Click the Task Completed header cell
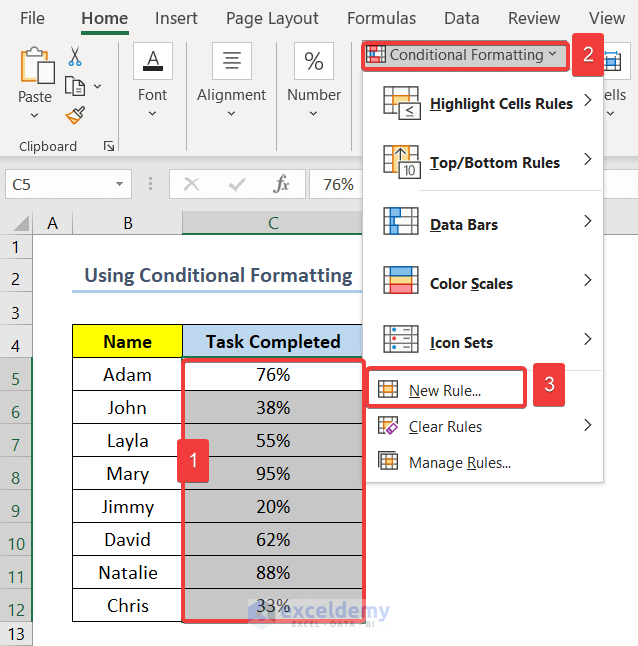 pos(273,341)
